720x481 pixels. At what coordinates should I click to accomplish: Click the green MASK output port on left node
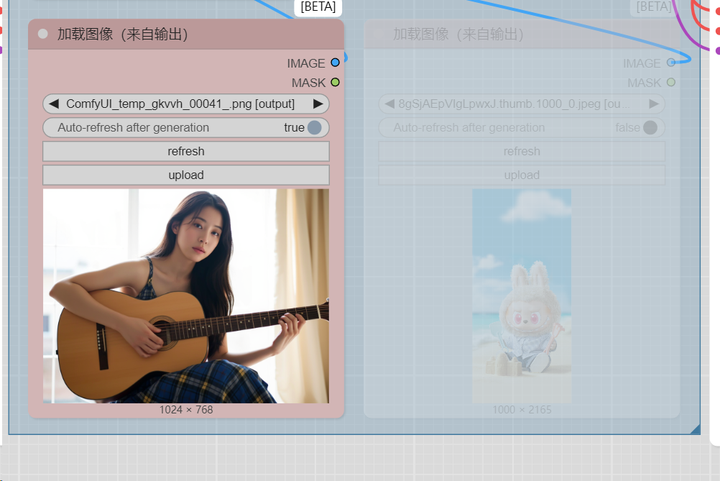[335, 82]
